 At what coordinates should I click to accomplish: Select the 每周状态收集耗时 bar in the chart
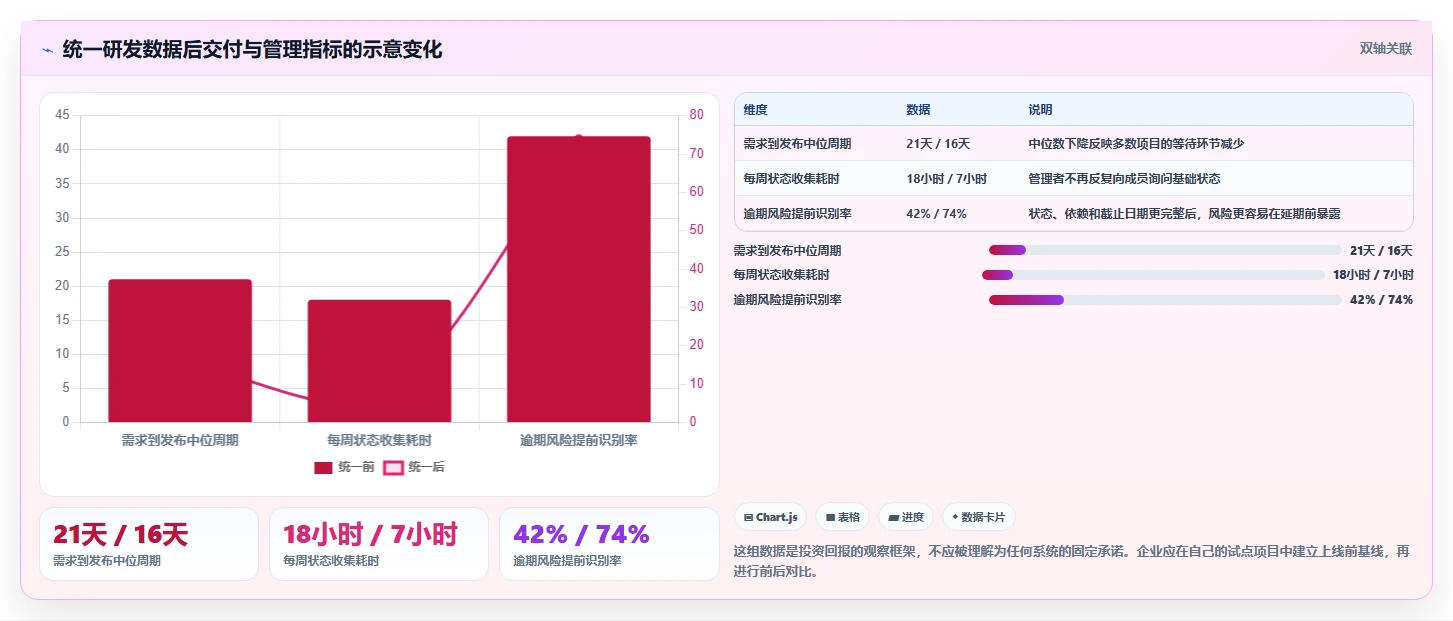(x=379, y=361)
